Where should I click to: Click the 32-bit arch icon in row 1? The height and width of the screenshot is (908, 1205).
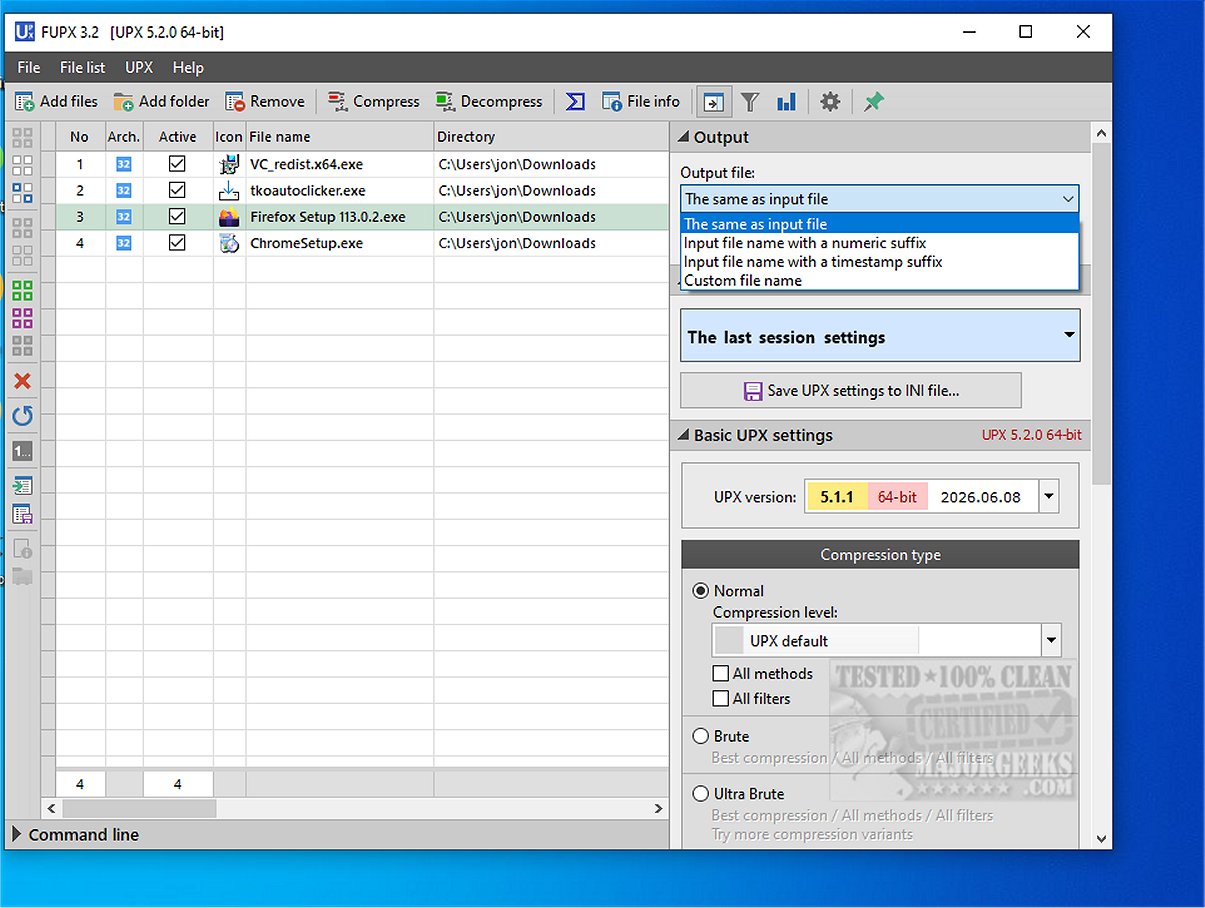pyautogui.click(x=124, y=164)
